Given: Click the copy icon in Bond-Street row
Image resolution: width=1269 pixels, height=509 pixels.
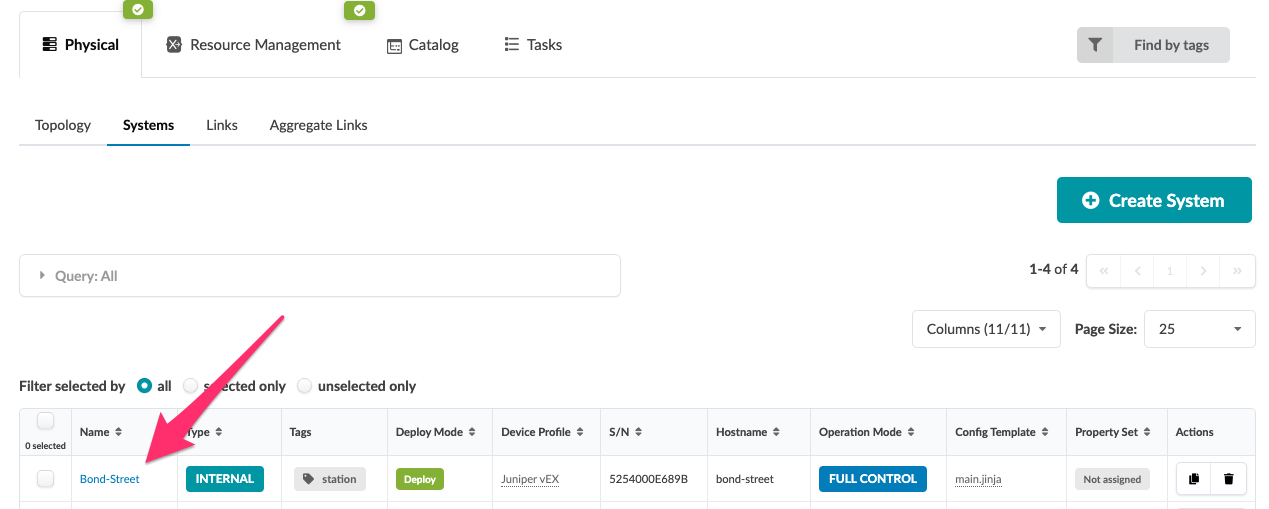Looking at the screenshot, I should (1193, 479).
